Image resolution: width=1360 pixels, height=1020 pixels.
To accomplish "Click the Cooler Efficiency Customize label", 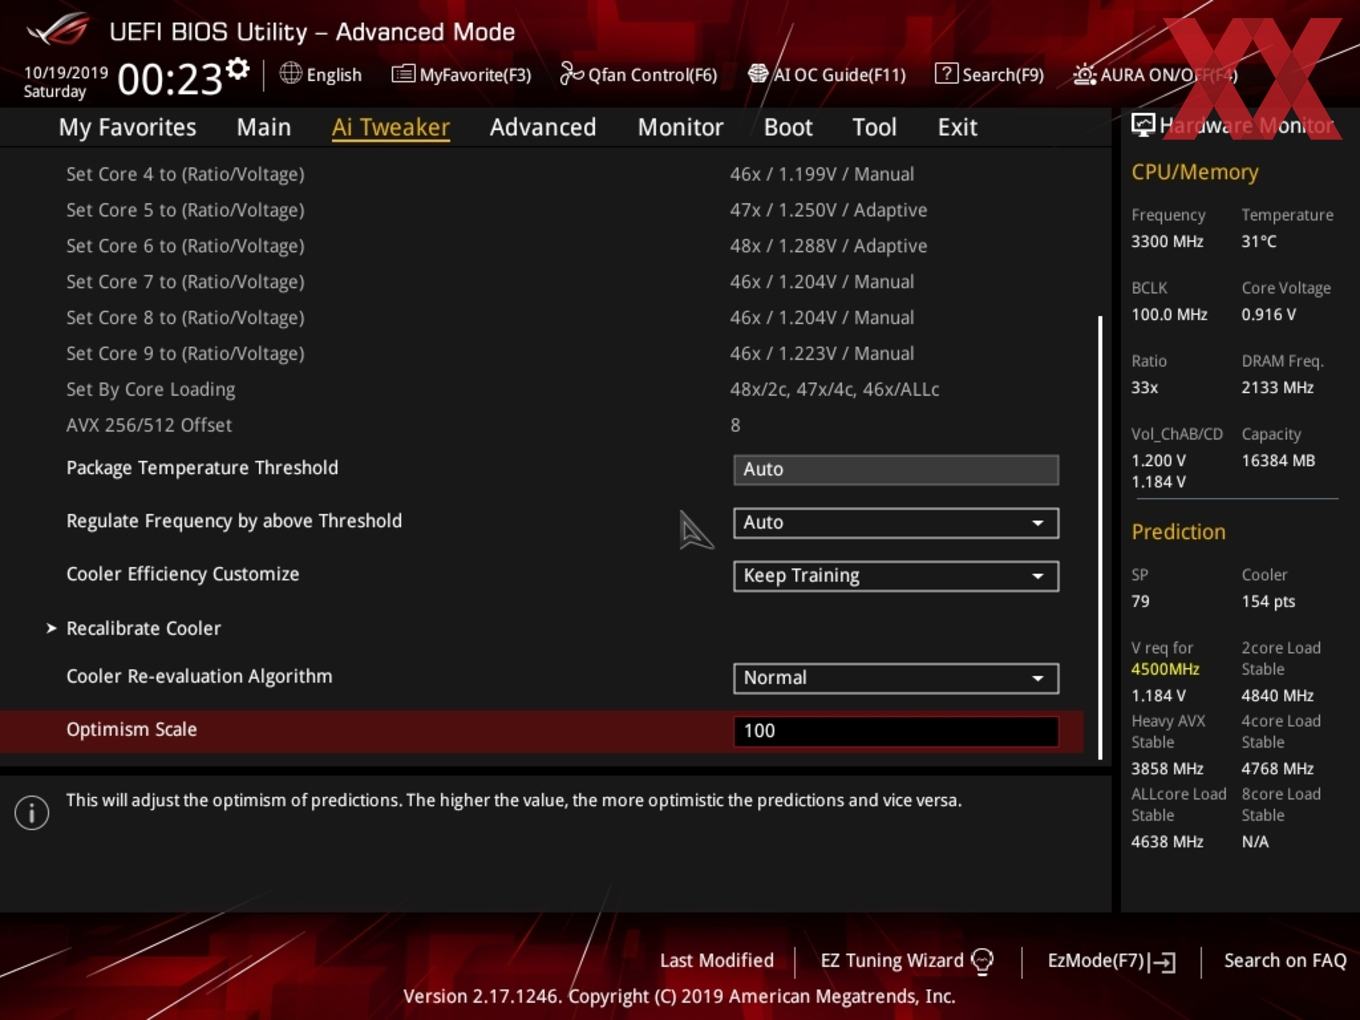I will coord(182,574).
